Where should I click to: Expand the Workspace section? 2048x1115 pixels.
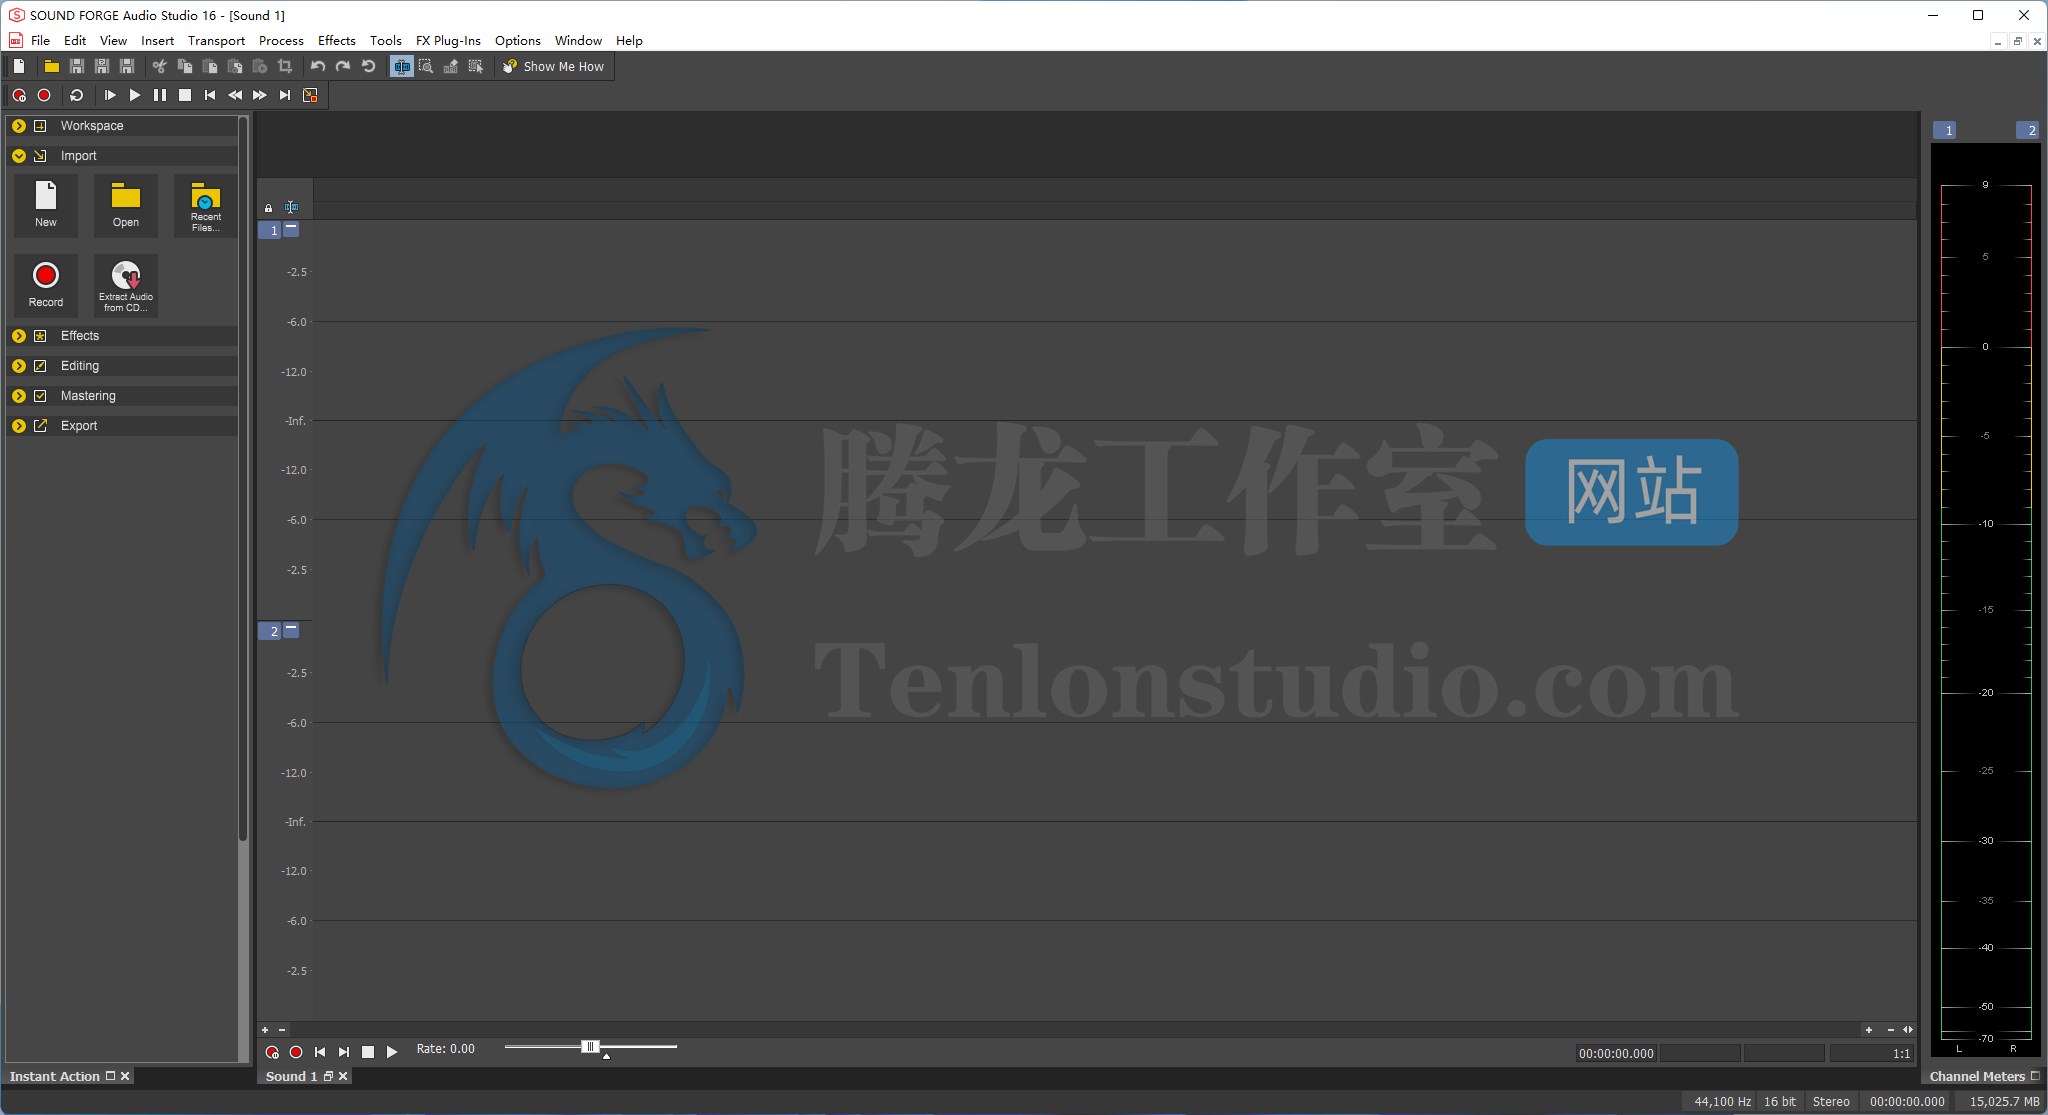tap(19, 126)
